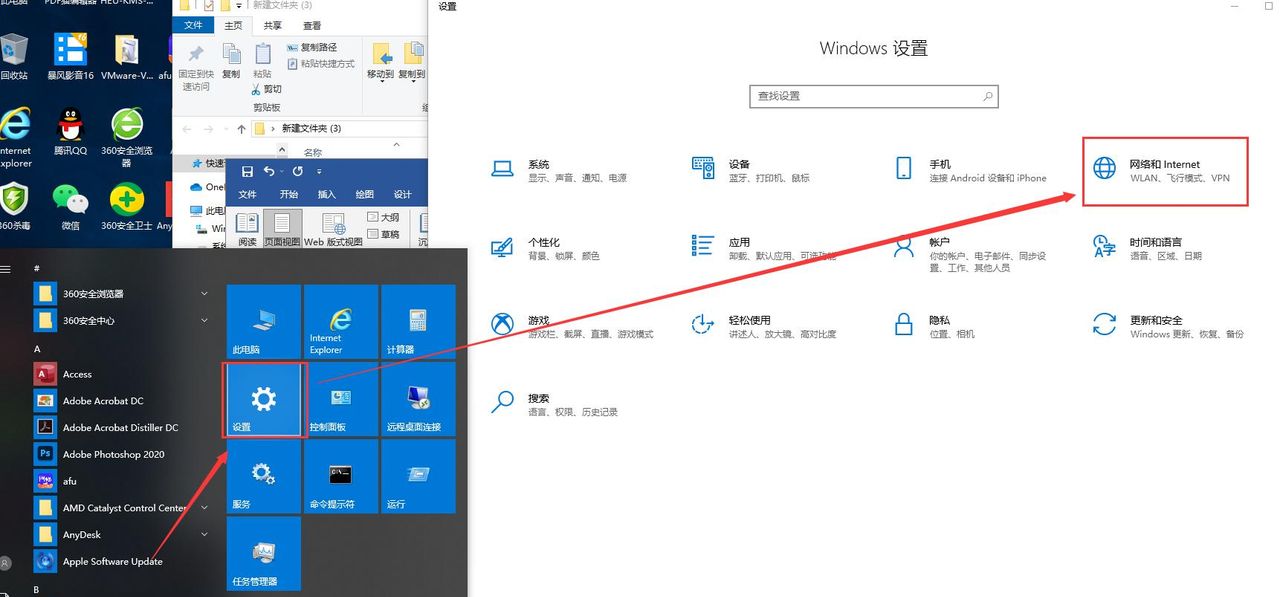
Task: Open the 计算器 tile in Start menu
Action: [x=418, y=320]
